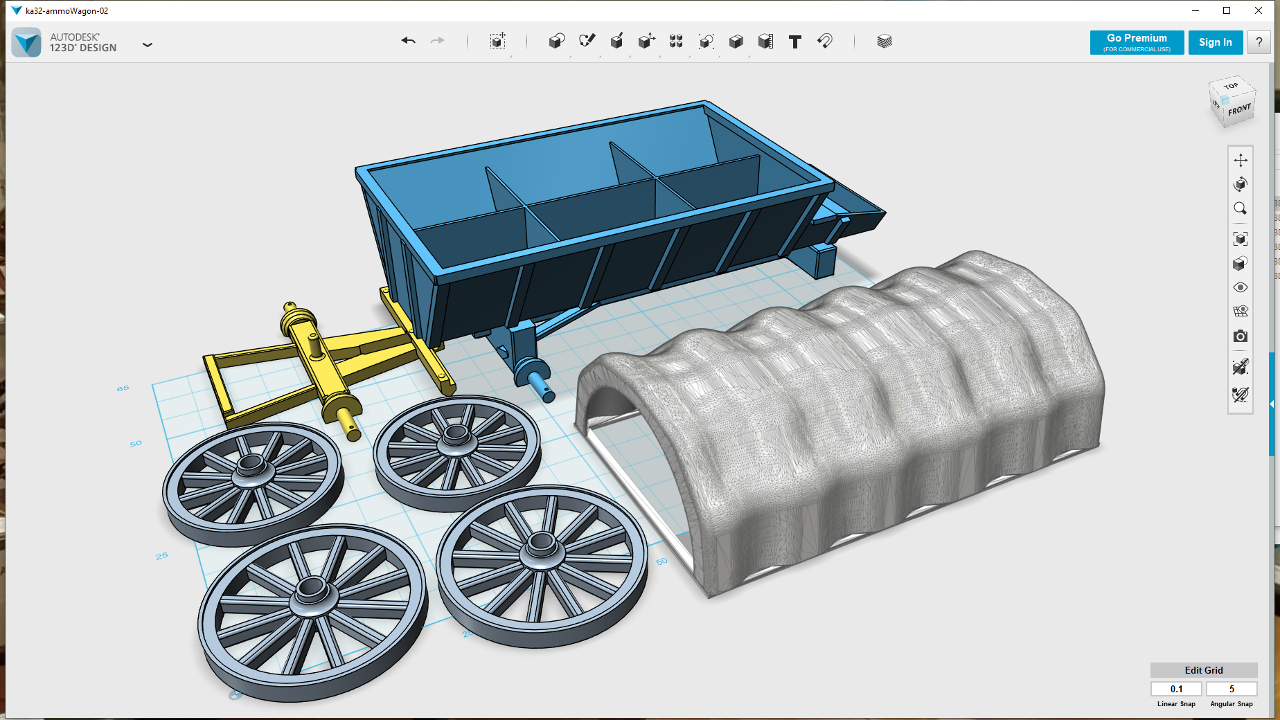Open the Pattern tools
The image size is (1280, 720).
676,41
